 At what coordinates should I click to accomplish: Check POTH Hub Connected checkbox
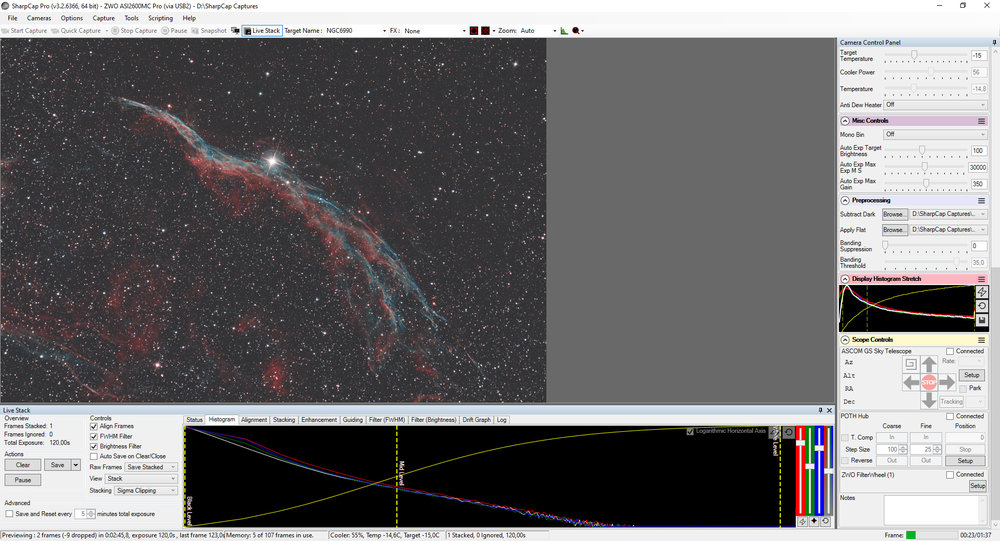[x=950, y=416]
